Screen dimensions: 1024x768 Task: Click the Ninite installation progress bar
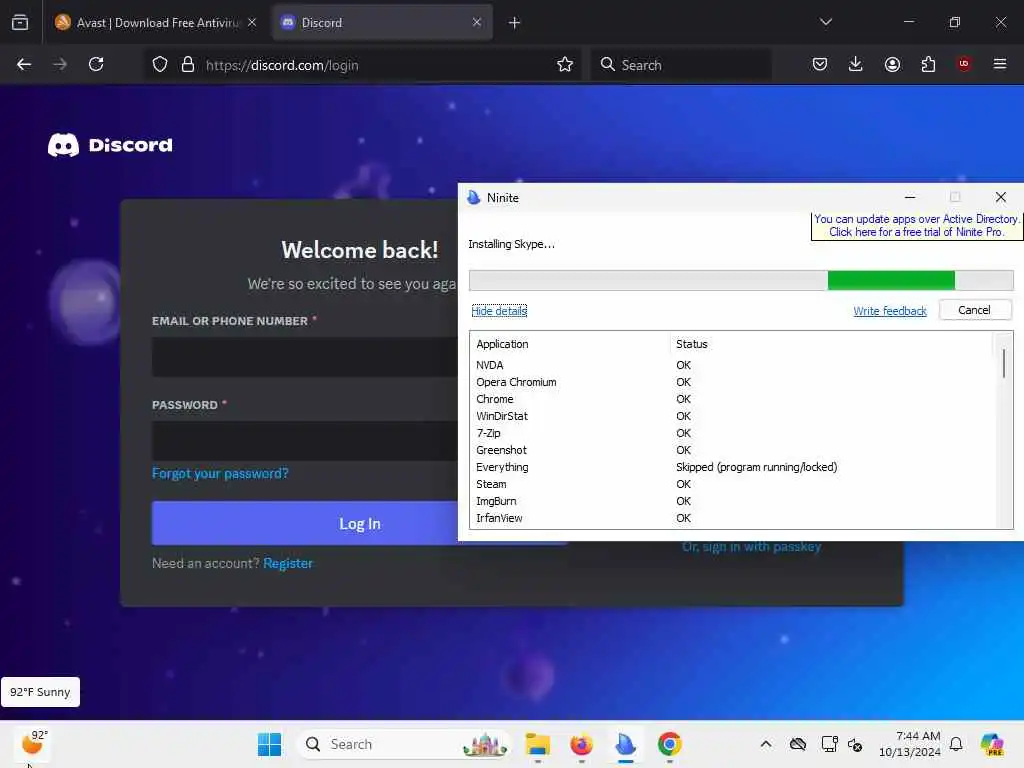point(741,280)
